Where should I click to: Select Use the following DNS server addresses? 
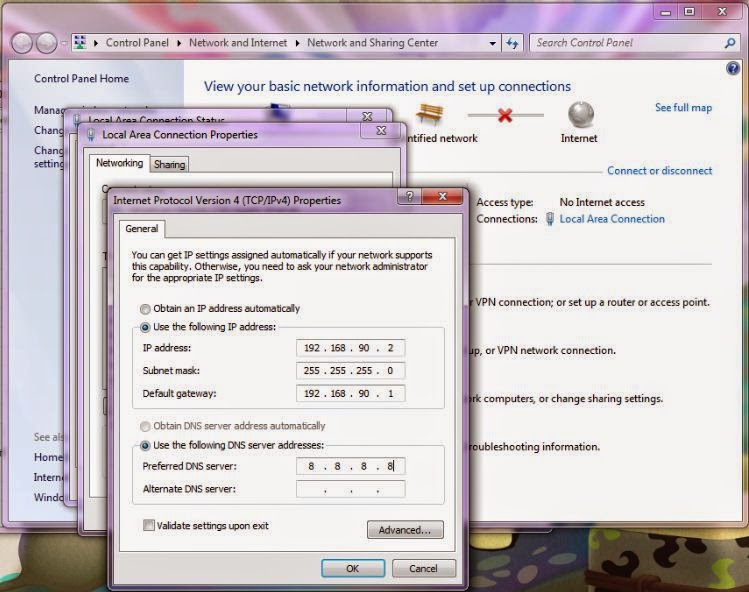145,445
